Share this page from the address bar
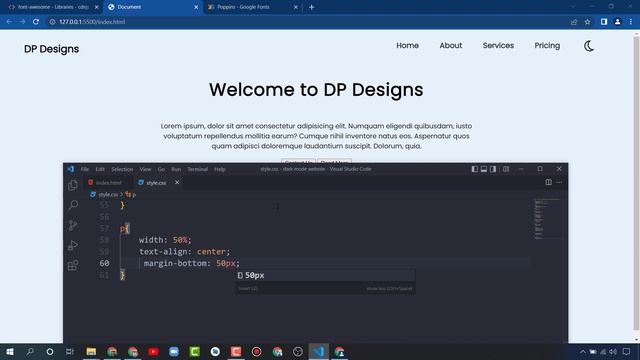 pos(574,22)
